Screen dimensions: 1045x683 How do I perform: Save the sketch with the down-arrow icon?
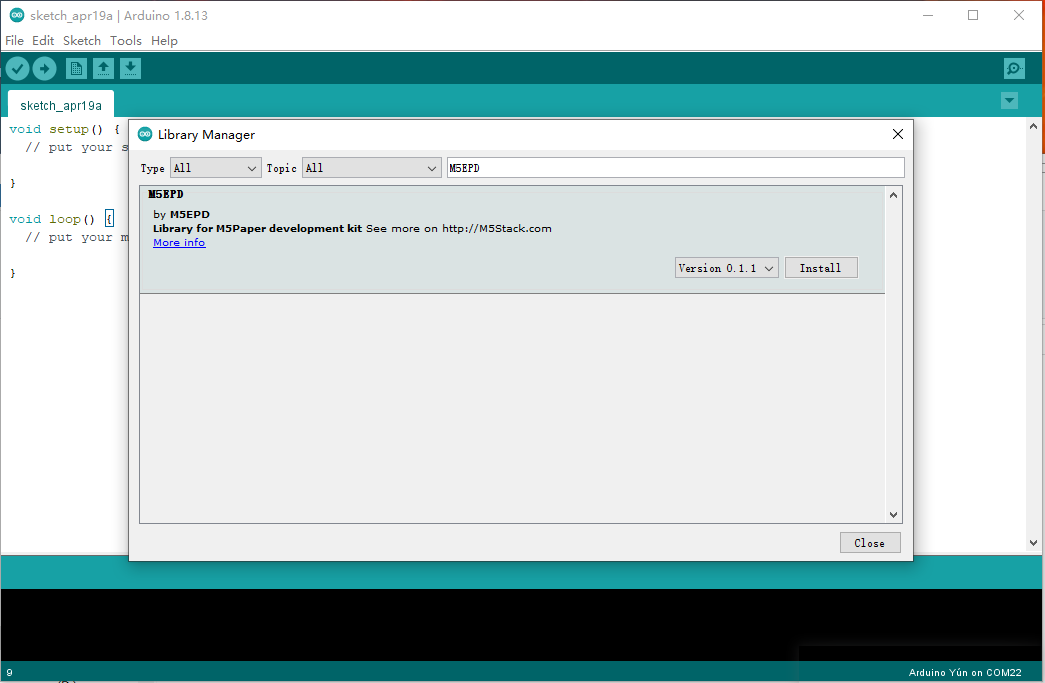[x=131, y=68]
